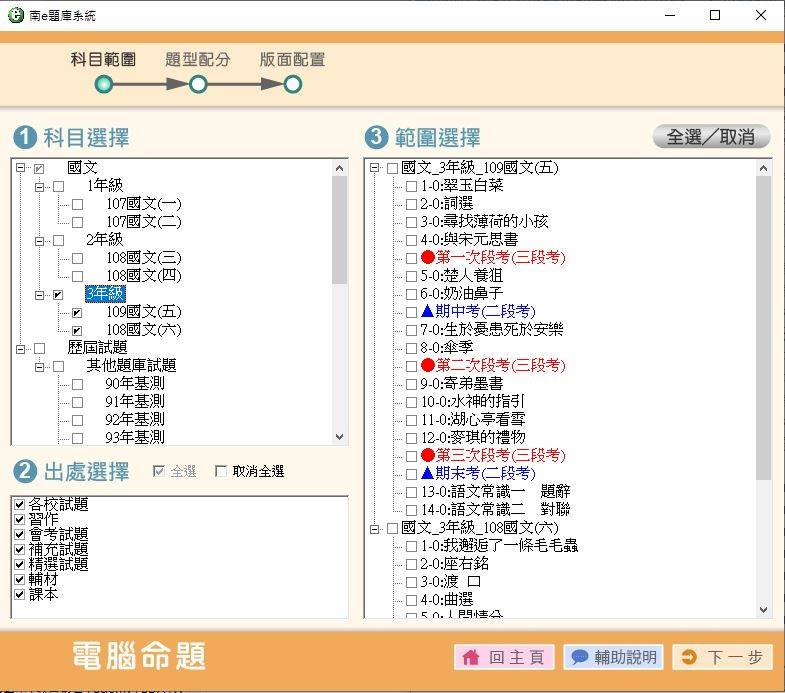Viewport: 785px width, 693px height.
Task: Click the 題型配分 step circle
Action: point(198,84)
